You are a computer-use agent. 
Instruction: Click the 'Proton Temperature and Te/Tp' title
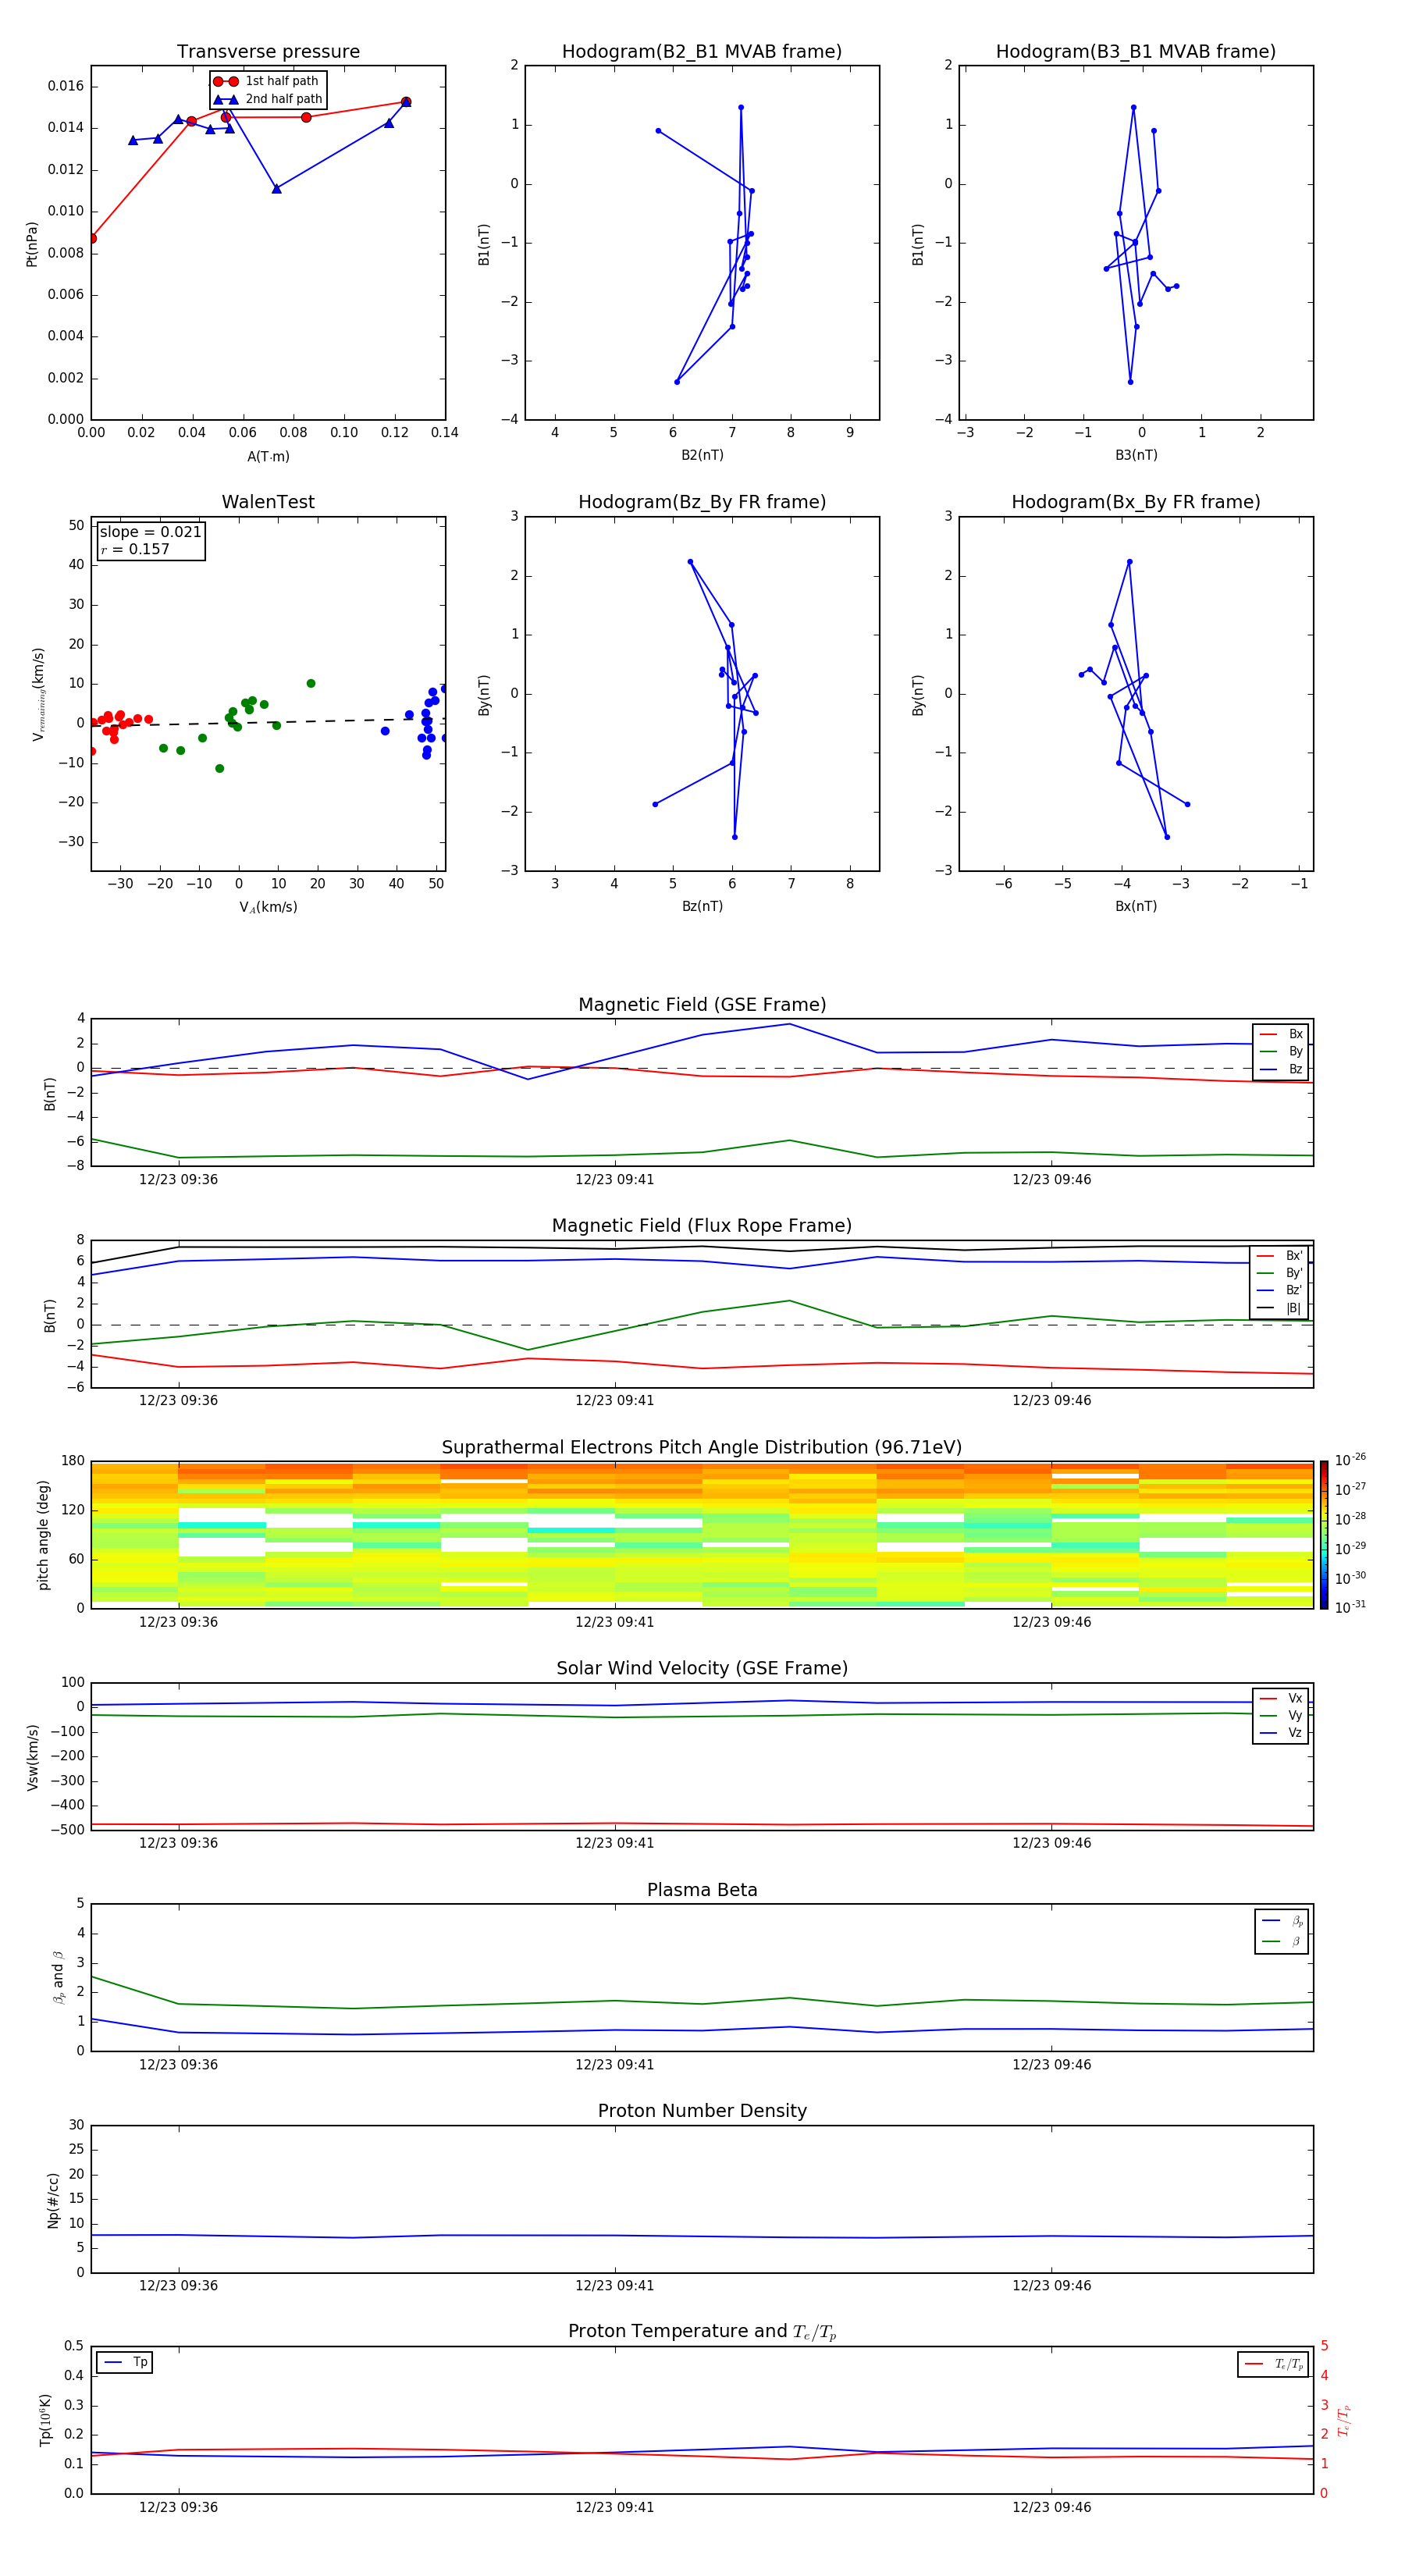tap(702, 2332)
